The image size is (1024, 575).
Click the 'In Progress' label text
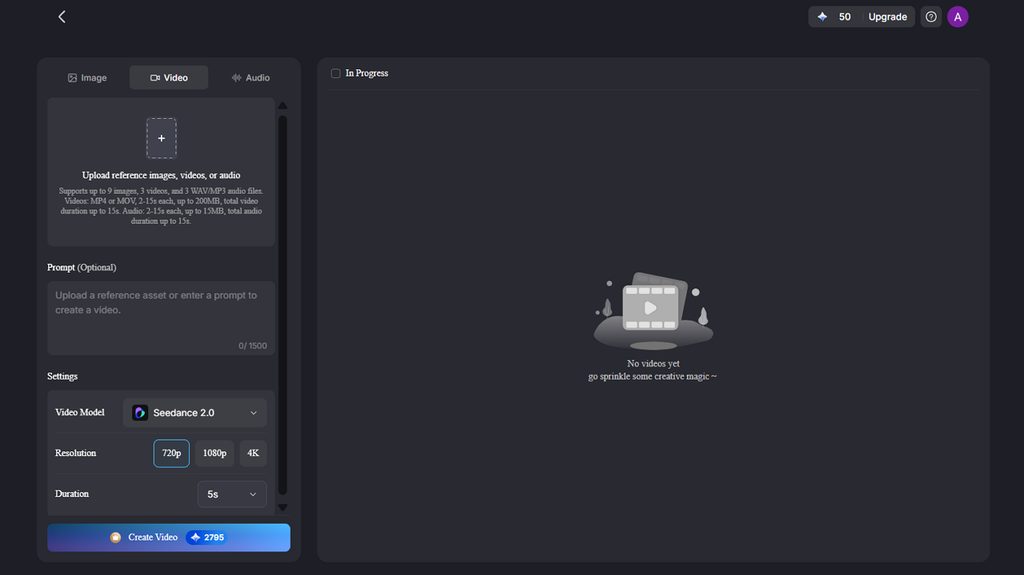point(366,73)
